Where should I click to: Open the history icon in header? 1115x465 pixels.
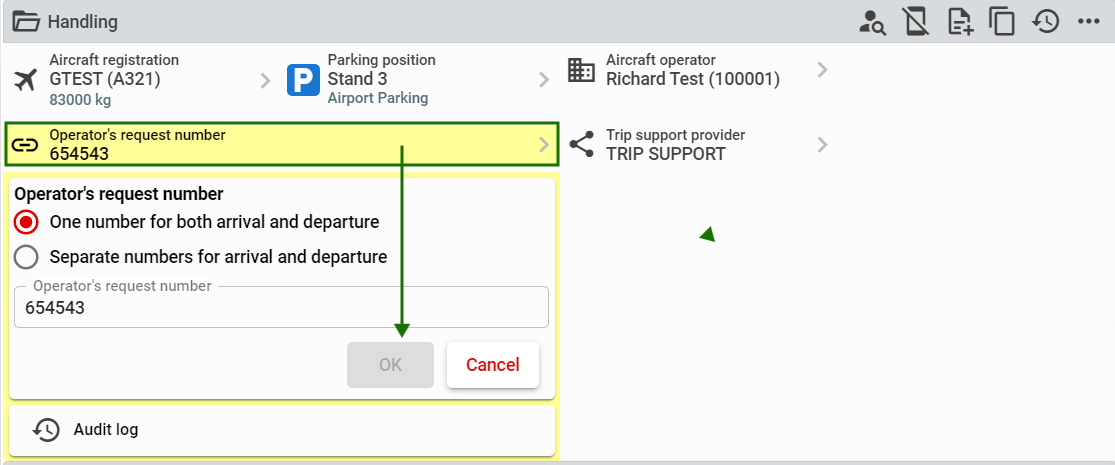coord(1046,21)
